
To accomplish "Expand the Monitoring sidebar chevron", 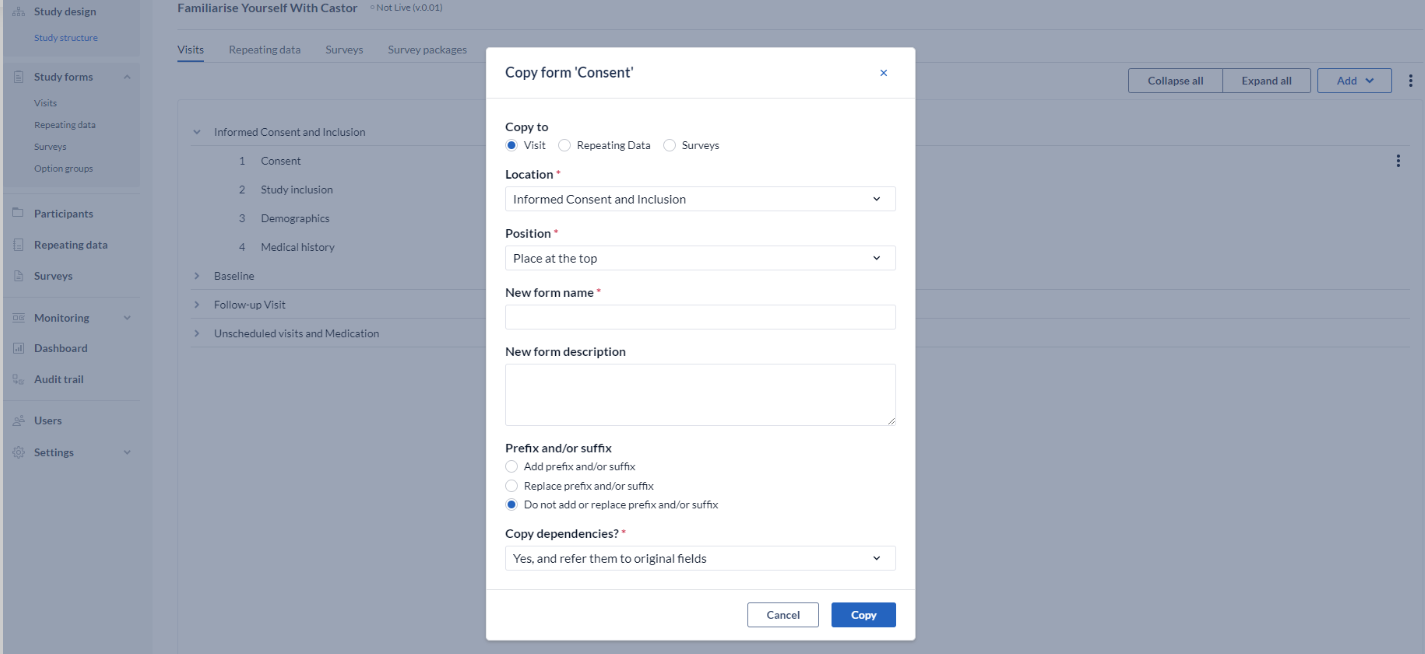I will (127, 318).
